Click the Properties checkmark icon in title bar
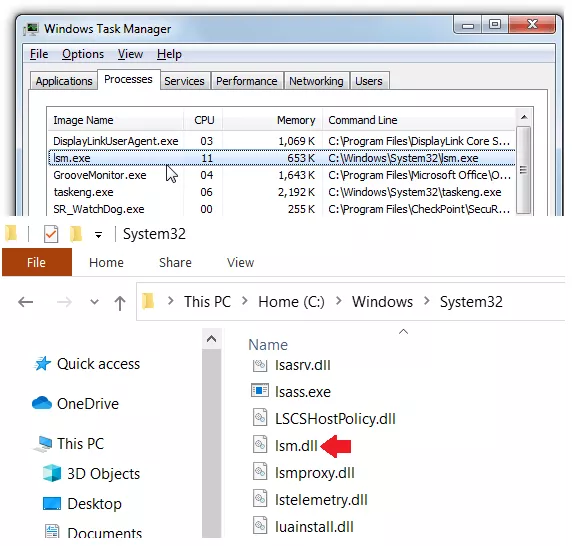Image resolution: width=572 pixels, height=546 pixels. [51, 234]
